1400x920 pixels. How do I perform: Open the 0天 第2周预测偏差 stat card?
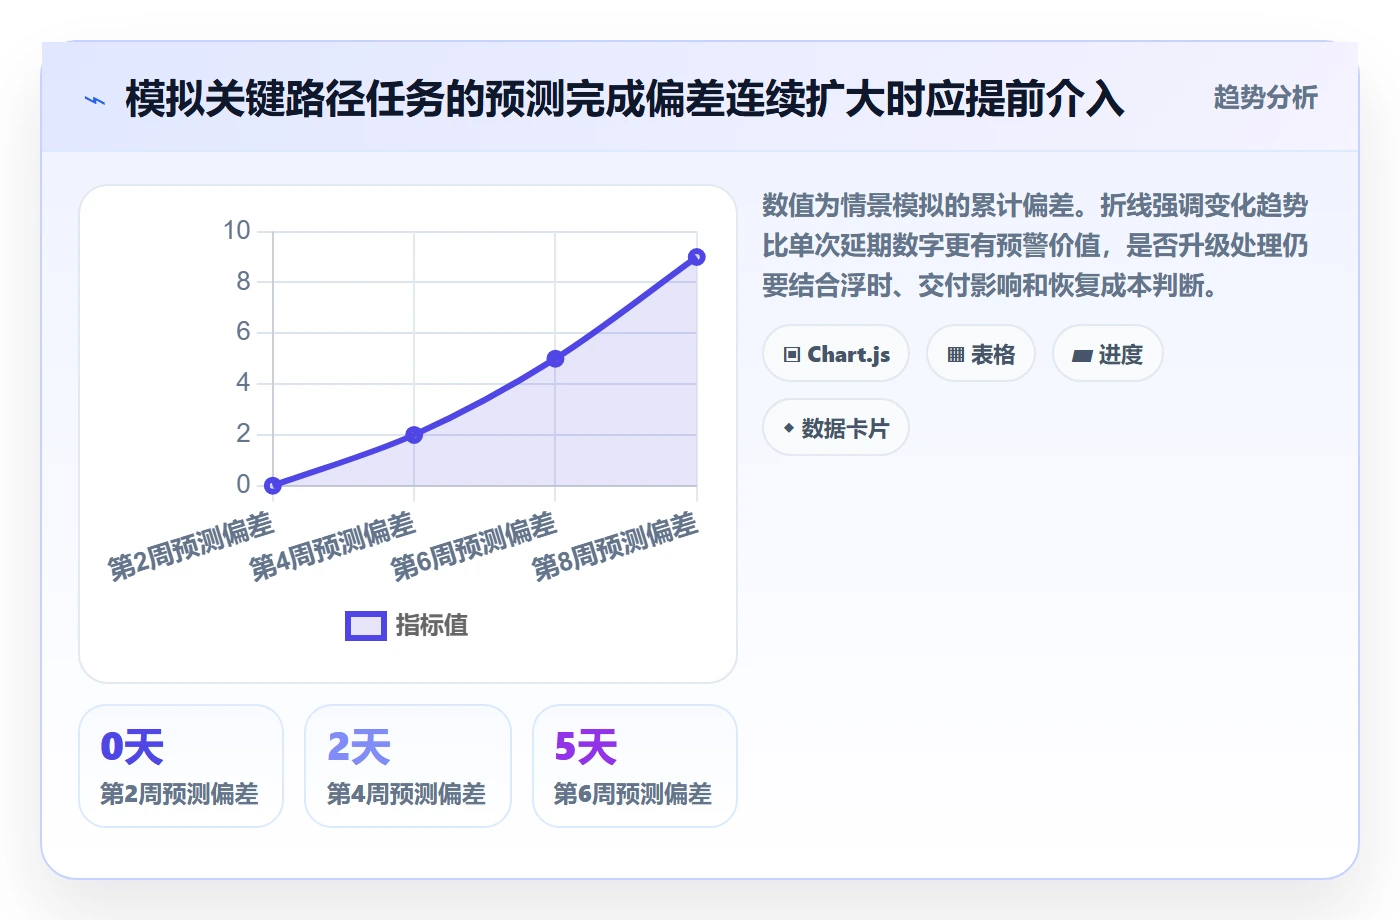[181, 766]
